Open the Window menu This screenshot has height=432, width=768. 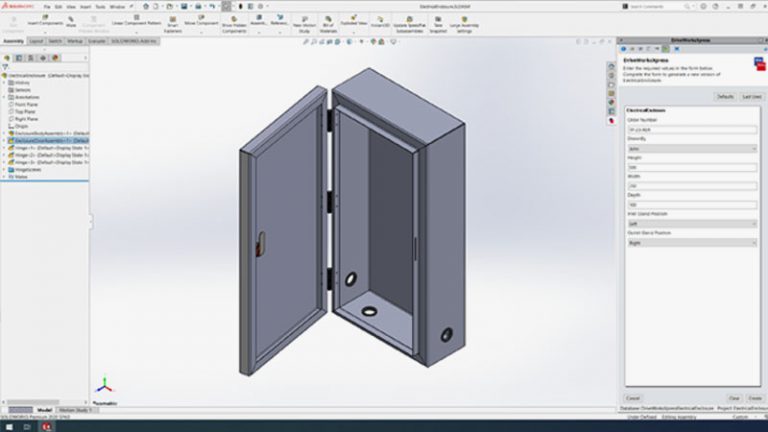point(117,7)
